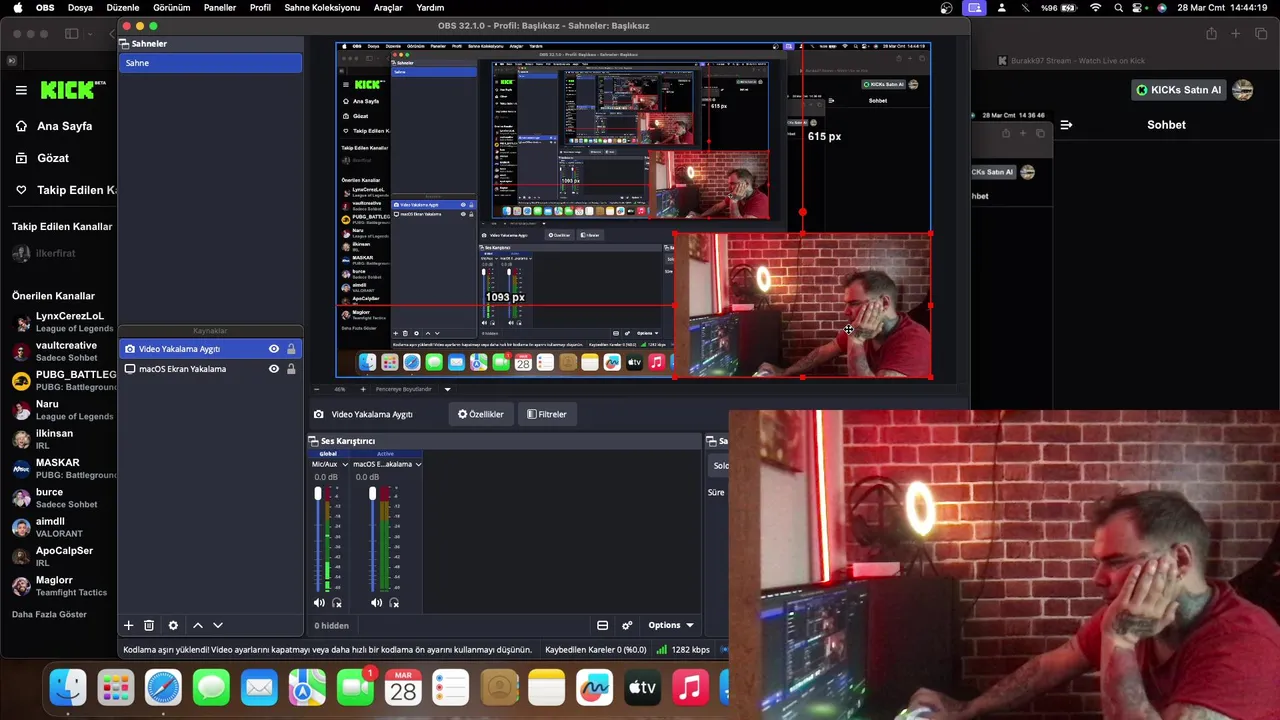The width and height of the screenshot is (1280, 720).
Task: Select Video Yakalama Aygıtı source row
Action: [210, 349]
